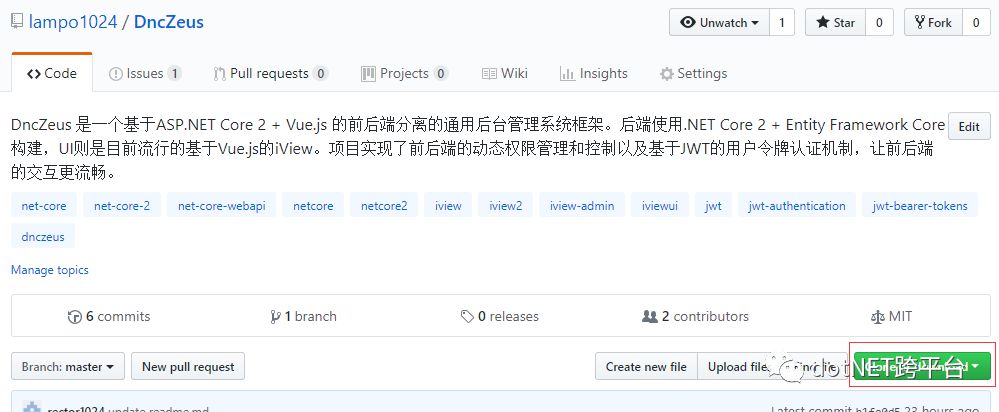Click the stargazers count 0
The image size is (999, 412).
879,23
